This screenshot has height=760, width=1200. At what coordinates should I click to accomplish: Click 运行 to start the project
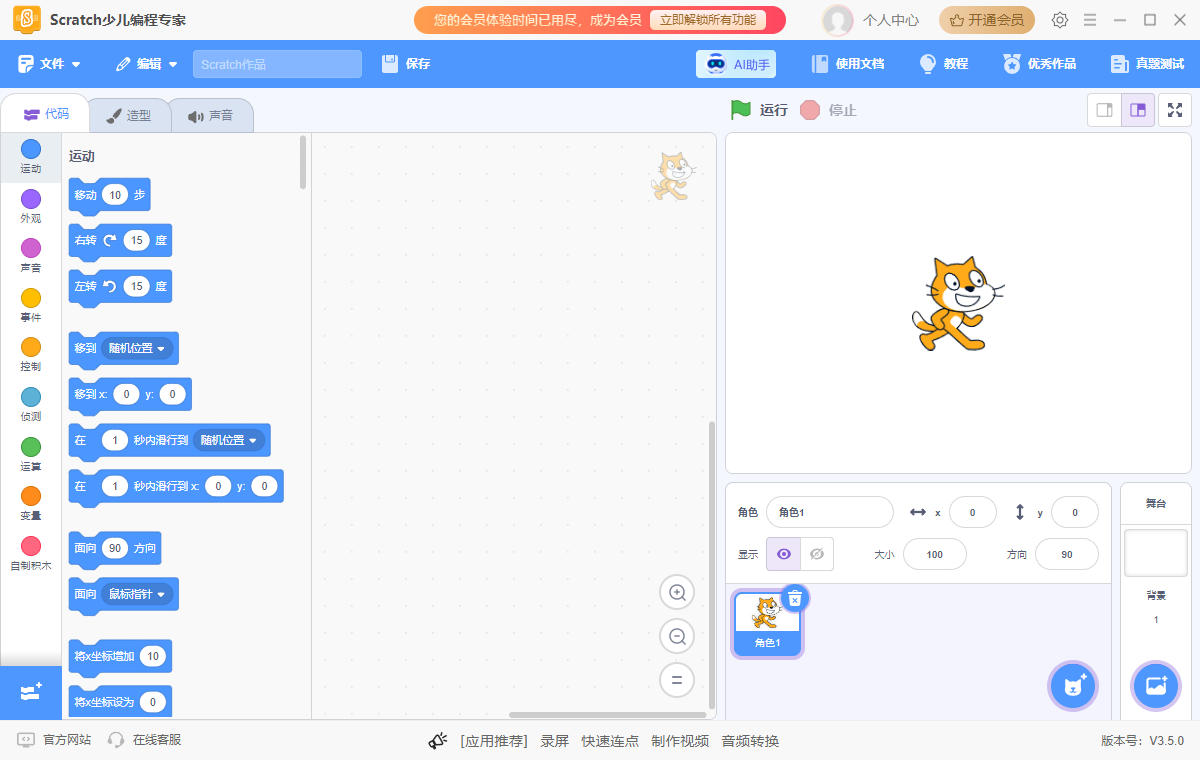[x=759, y=110]
